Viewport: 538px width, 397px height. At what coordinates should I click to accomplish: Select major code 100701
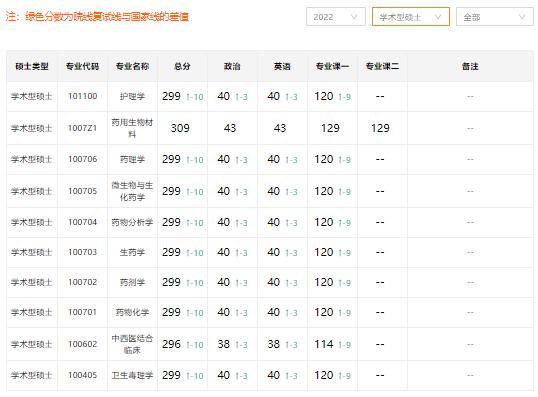[82, 312]
